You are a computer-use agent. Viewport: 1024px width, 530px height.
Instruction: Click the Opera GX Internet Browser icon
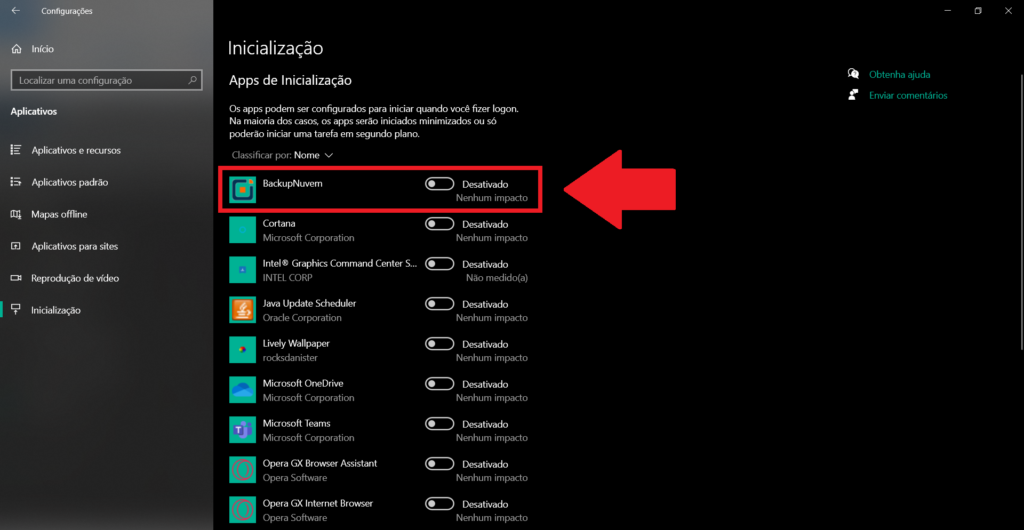coord(242,510)
